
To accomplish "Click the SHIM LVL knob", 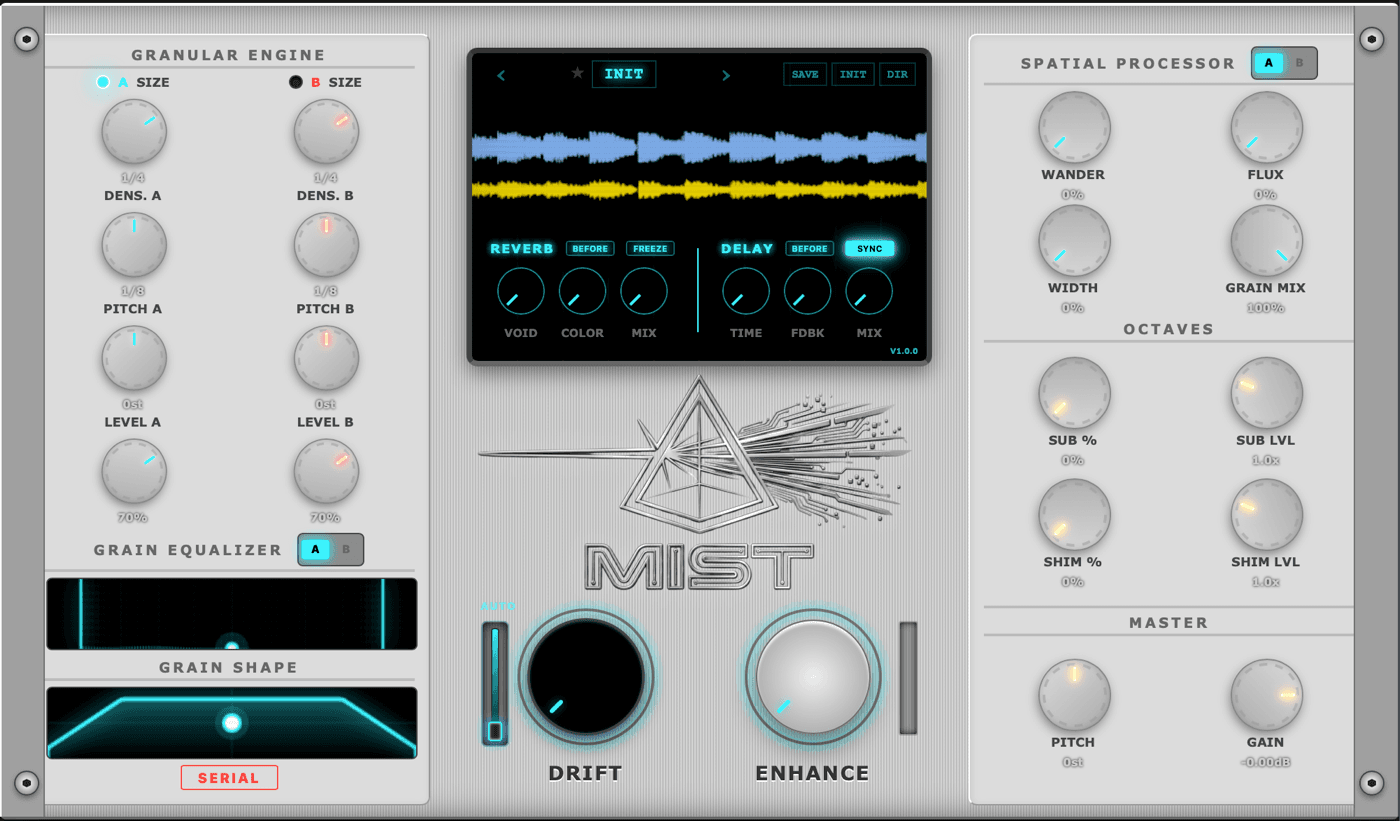I will pos(1266,514).
